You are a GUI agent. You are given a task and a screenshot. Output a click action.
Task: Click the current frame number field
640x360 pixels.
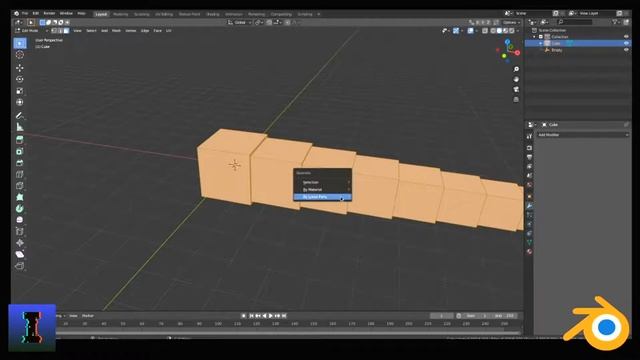point(441,316)
